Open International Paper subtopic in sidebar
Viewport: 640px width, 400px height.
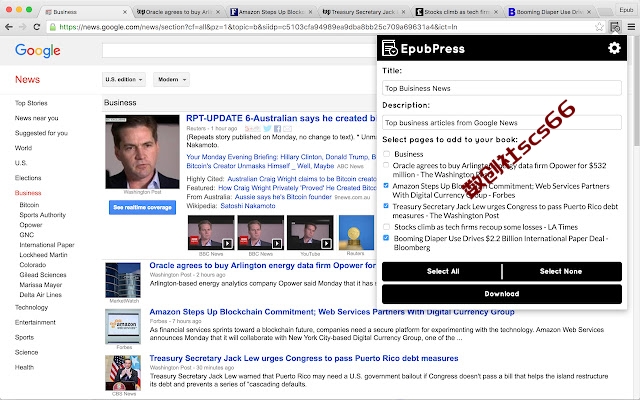click(47, 245)
